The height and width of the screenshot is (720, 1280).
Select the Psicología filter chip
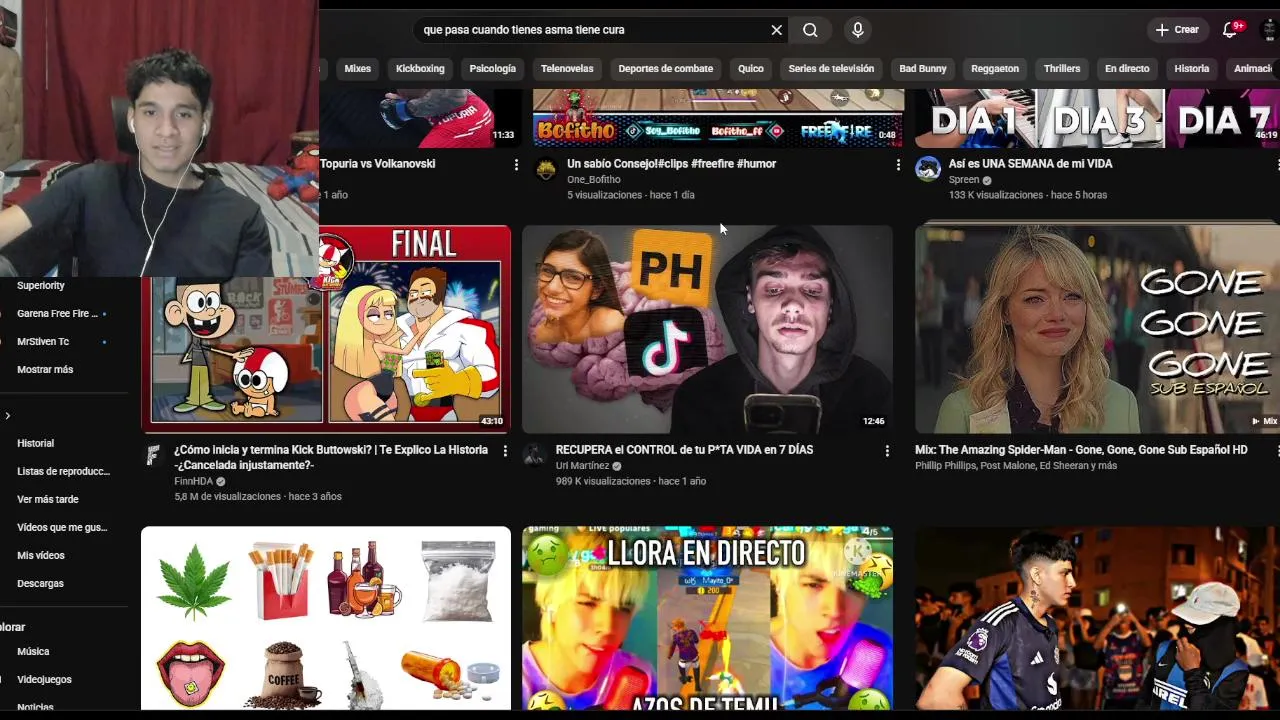[x=492, y=69]
